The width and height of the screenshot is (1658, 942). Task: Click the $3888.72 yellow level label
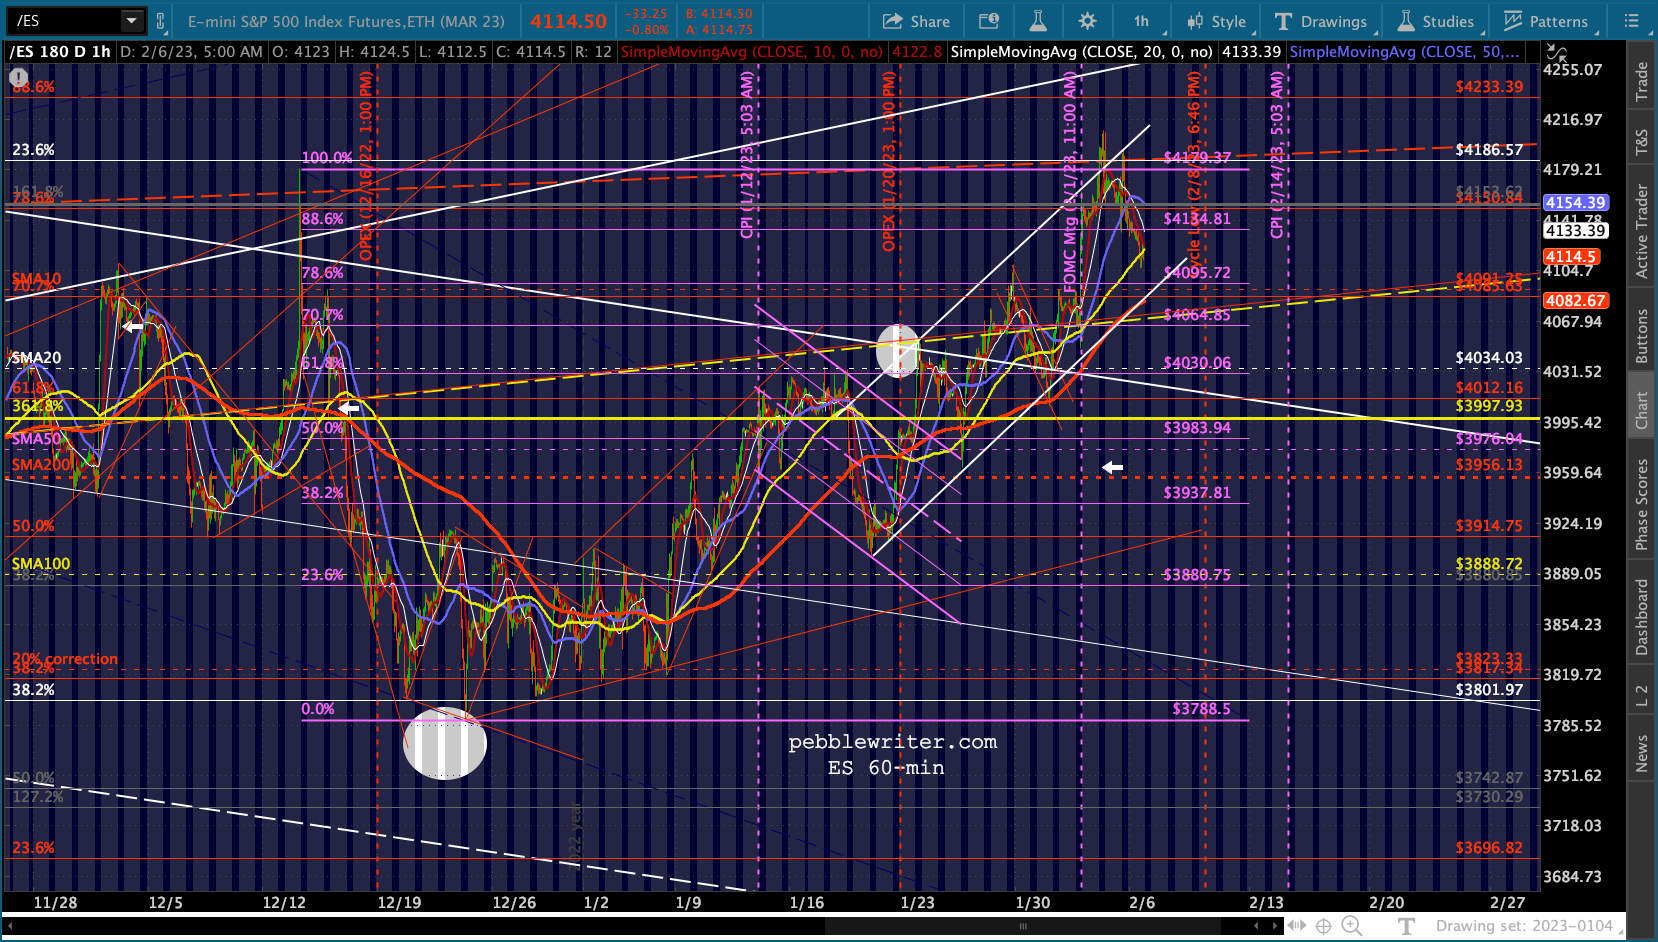point(1489,564)
